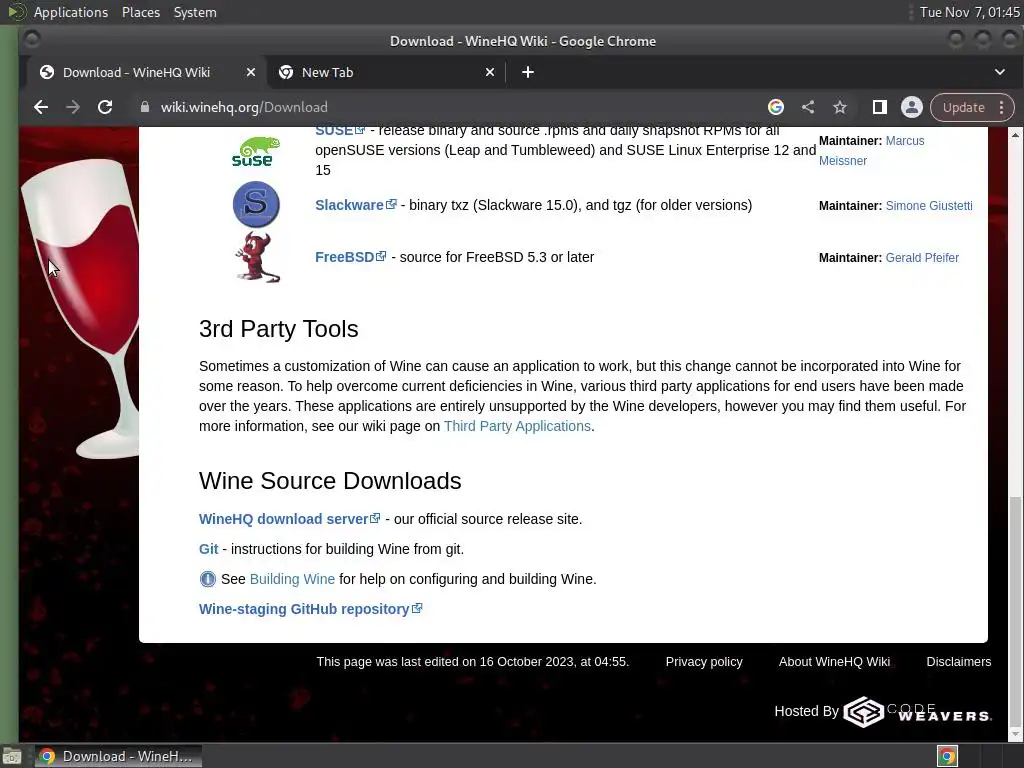1024x768 pixels.
Task: Reload the WineHQ Download page
Action: pyautogui.click(x=104, y=107)
